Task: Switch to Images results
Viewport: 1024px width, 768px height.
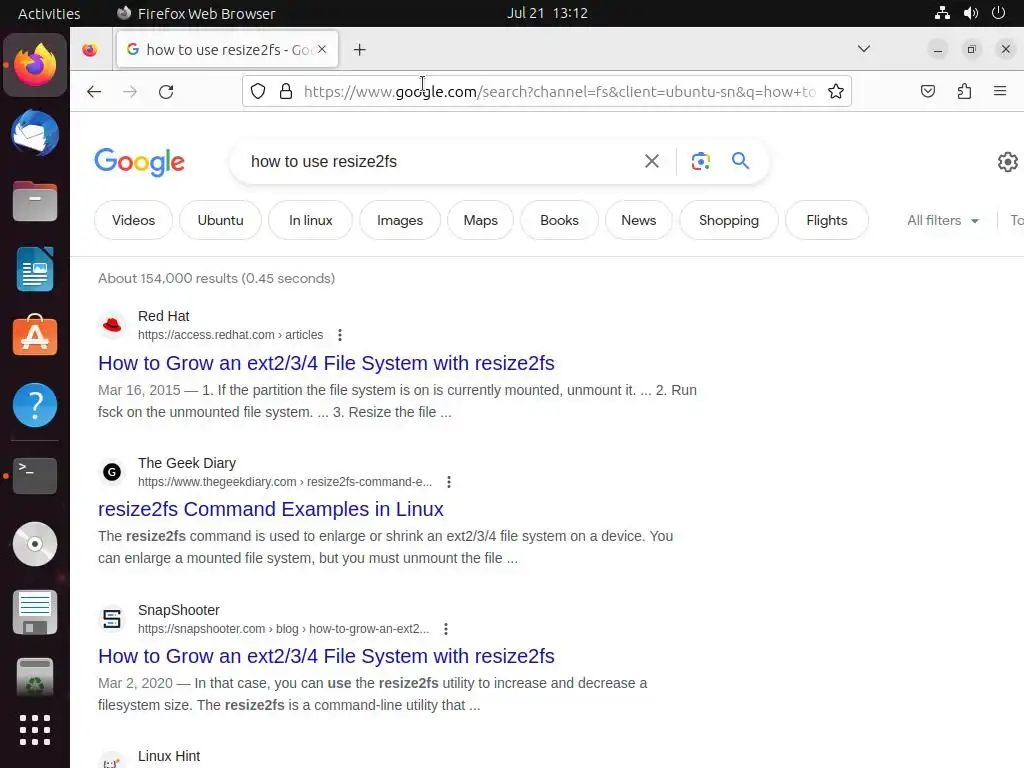Action: pyautogui.click(x=400, y=220)
